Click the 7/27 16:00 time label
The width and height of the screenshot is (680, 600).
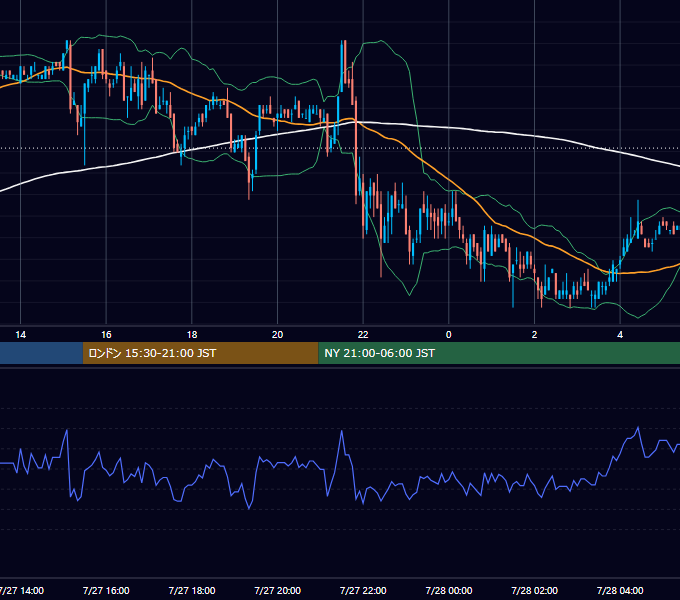pos(106,590)
